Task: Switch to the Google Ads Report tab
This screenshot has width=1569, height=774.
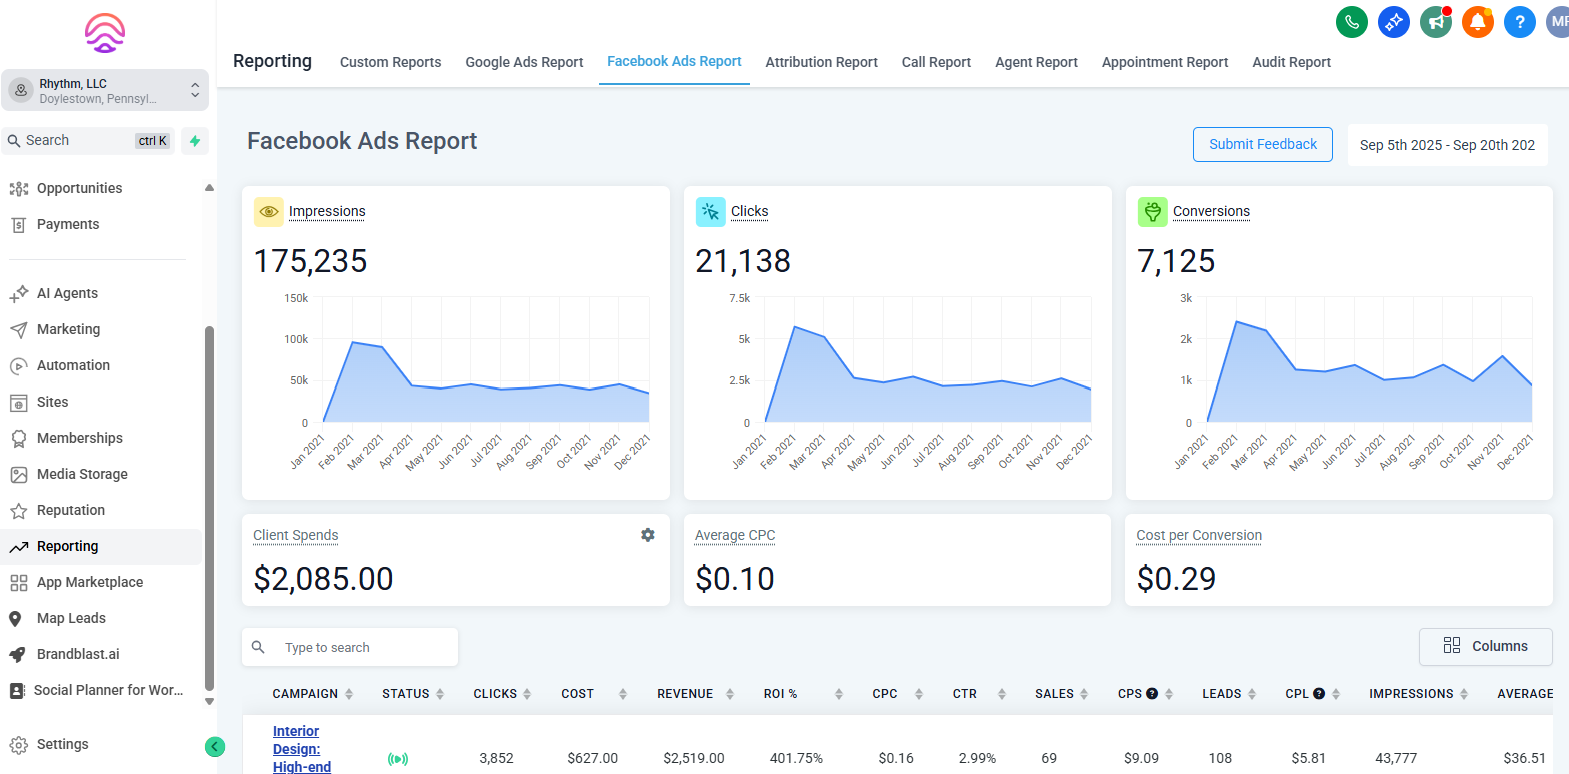Action: coord(524,62)
